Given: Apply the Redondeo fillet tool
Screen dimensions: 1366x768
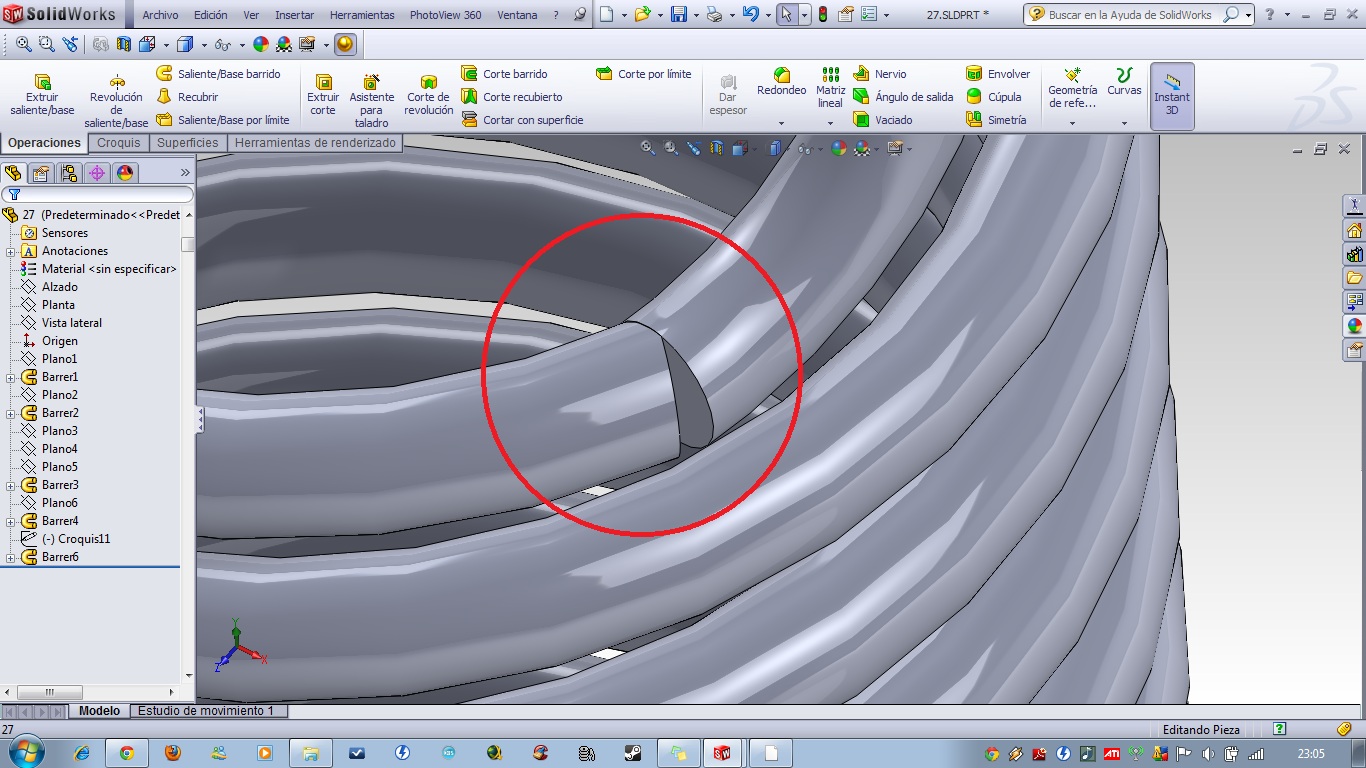Looking at the screenshot, I should point(781,83).
